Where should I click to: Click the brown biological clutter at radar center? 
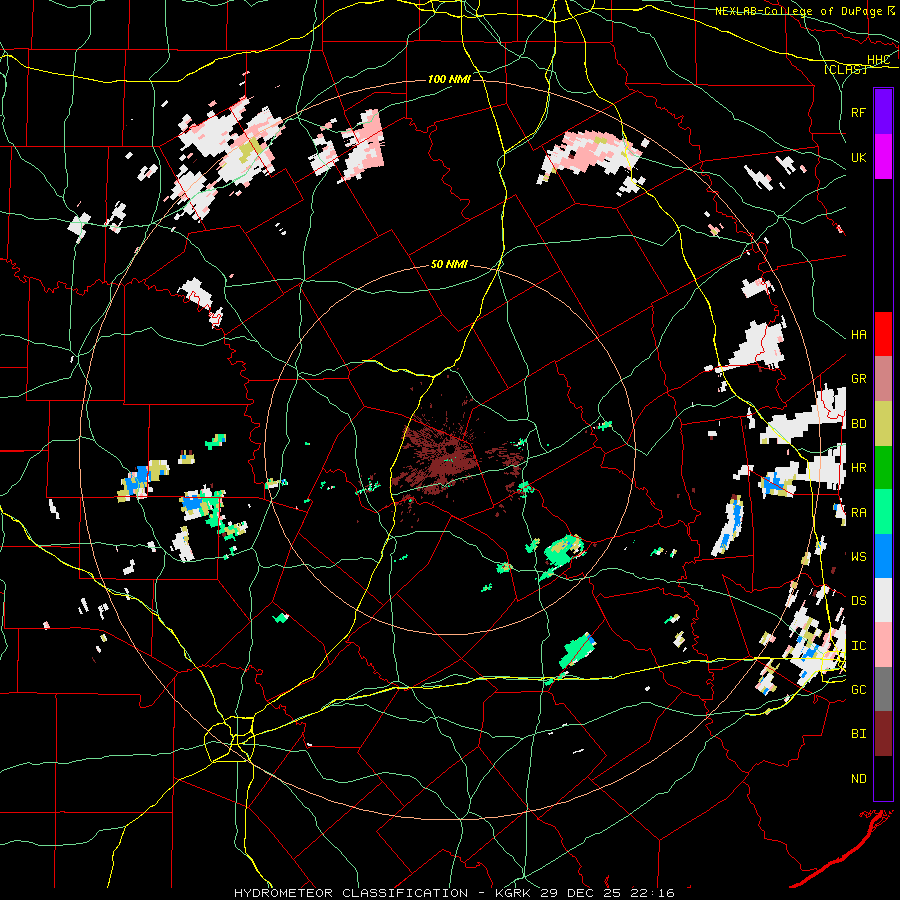point(442,453)
